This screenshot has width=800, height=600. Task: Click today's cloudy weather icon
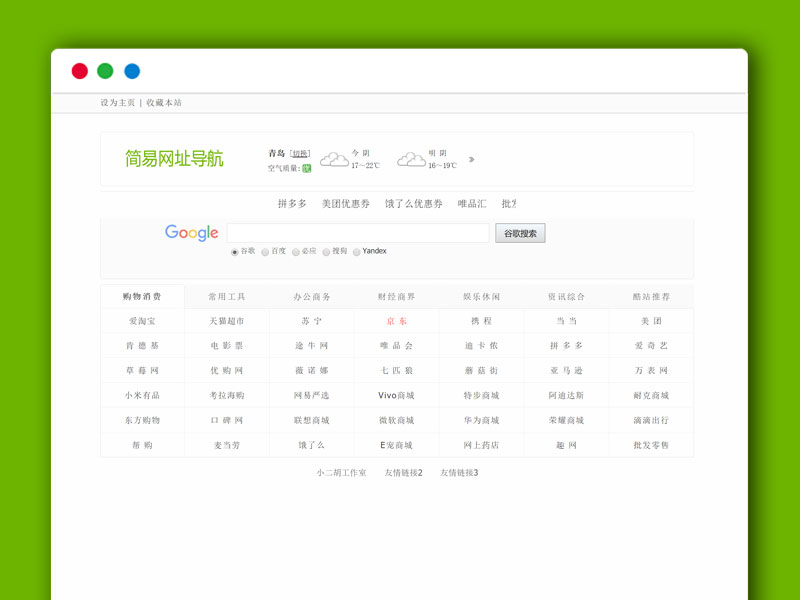point(333,159)
